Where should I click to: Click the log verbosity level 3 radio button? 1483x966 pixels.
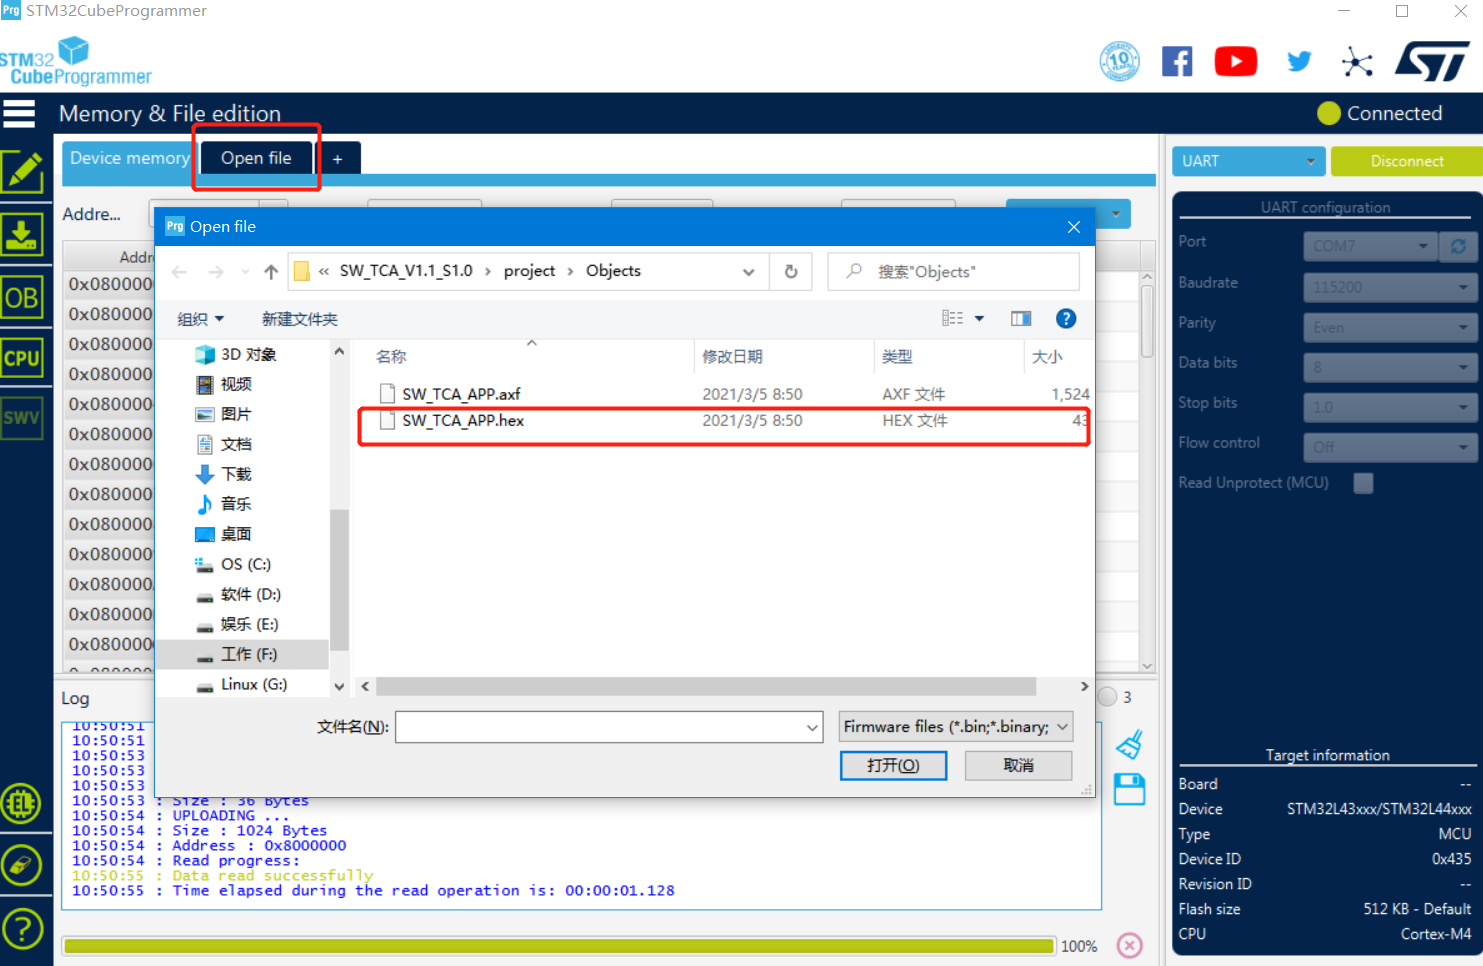click(x=1107, y=697)
